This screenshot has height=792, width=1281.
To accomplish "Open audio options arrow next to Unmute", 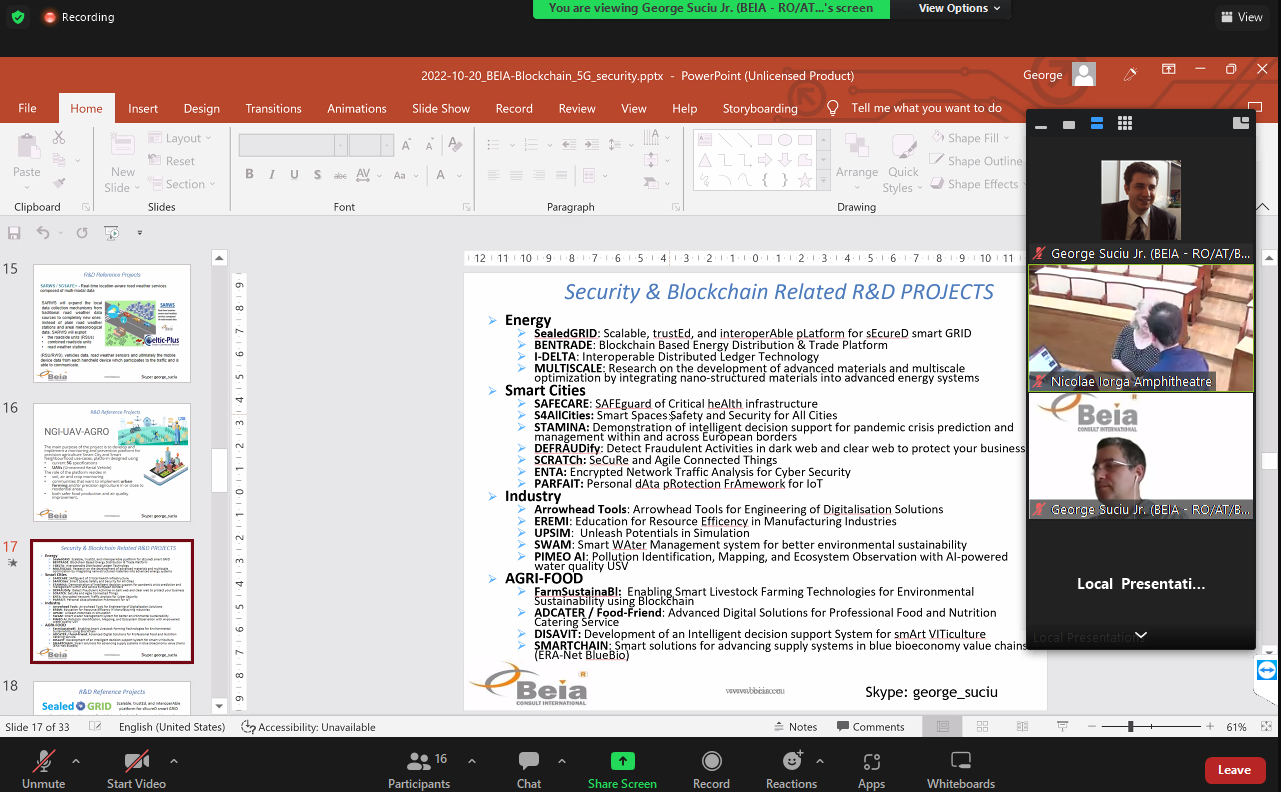I will (78, 760).
